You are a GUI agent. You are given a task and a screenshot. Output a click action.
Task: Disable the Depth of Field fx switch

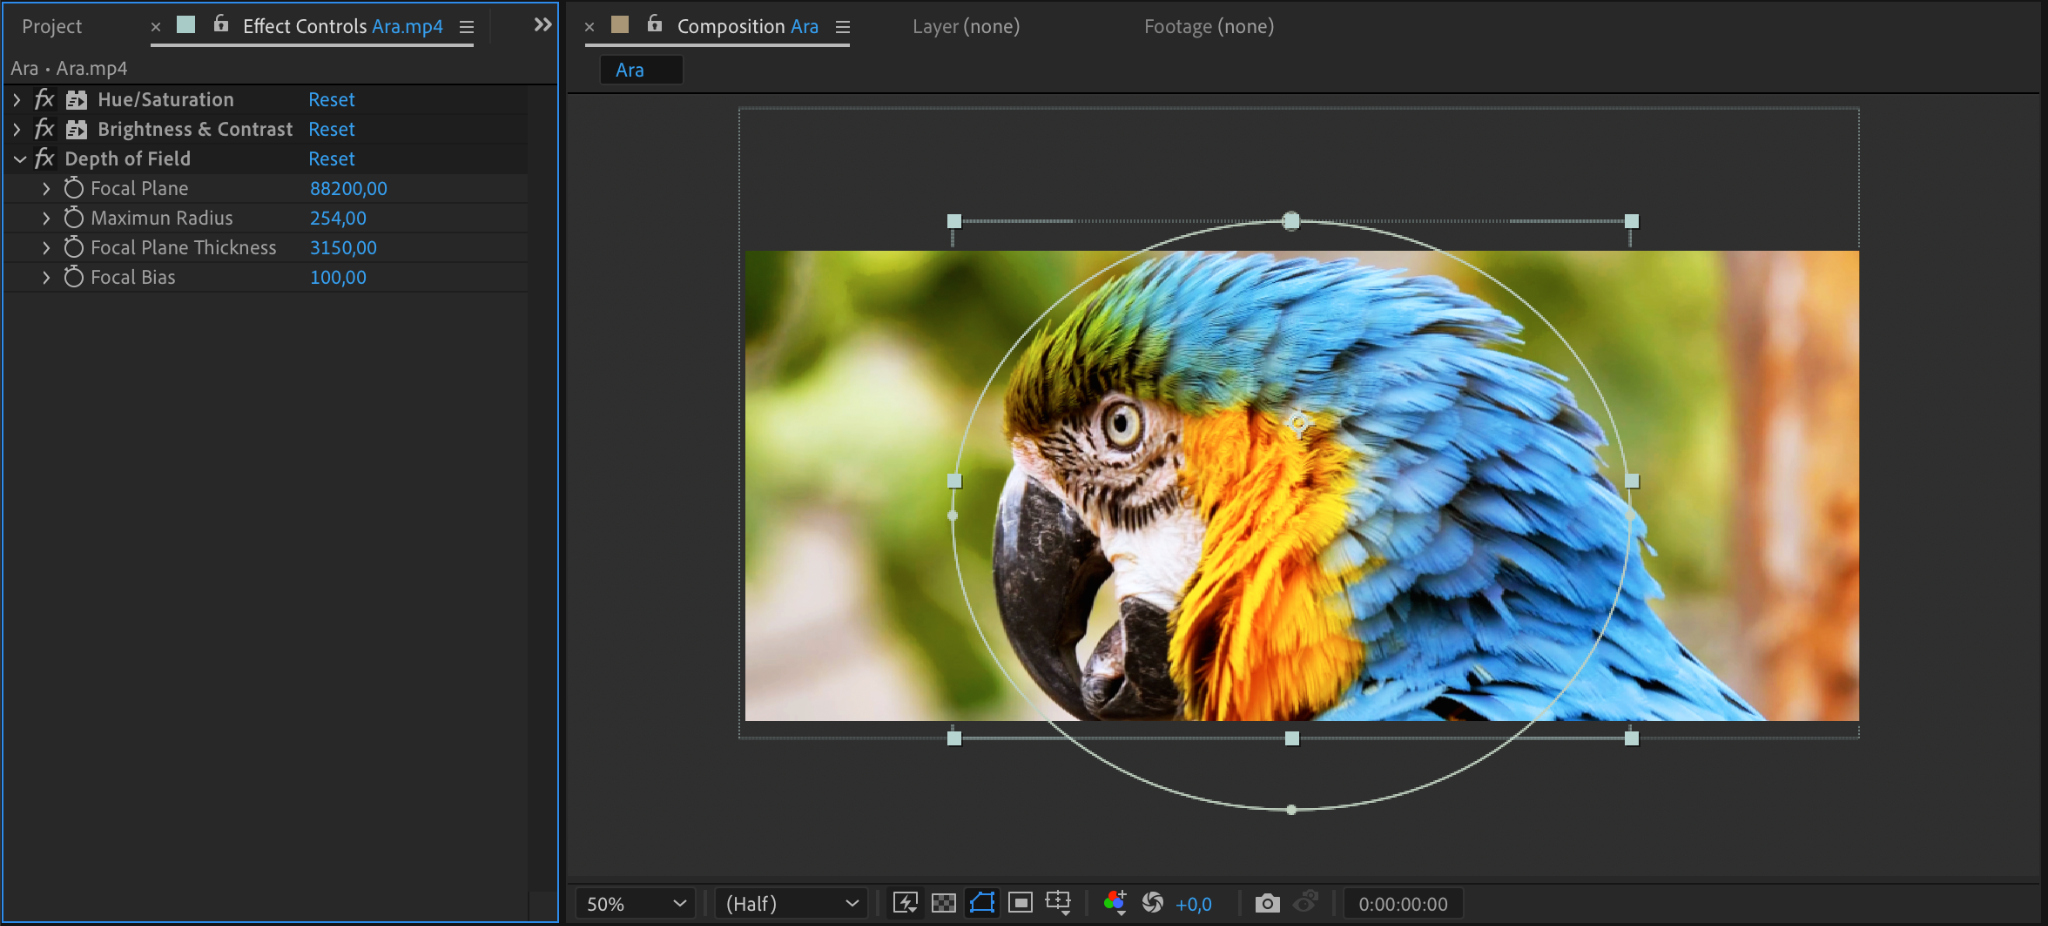click(x=44, y=159)
